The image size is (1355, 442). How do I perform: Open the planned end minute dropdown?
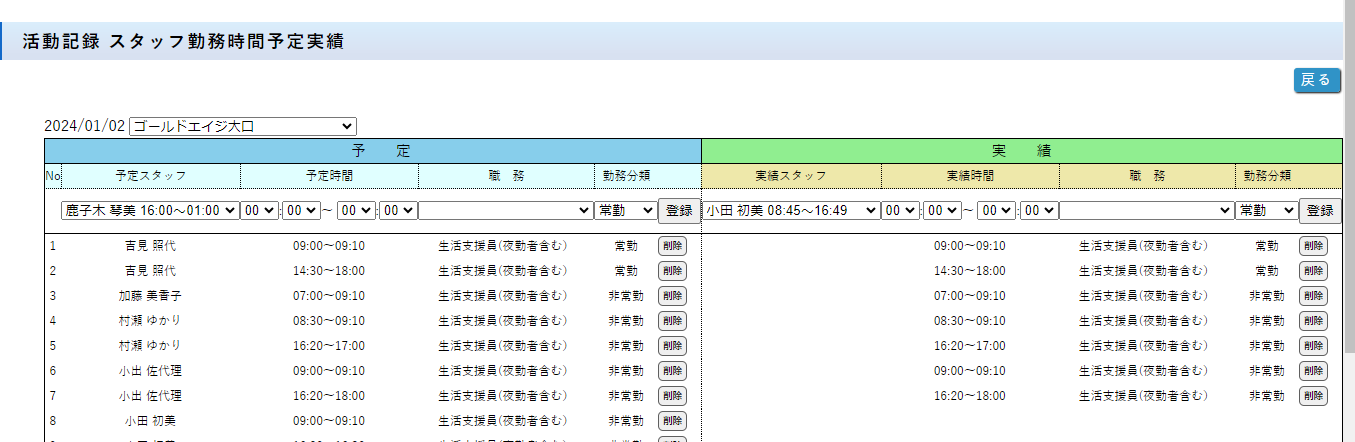click(x=398, y=210)
